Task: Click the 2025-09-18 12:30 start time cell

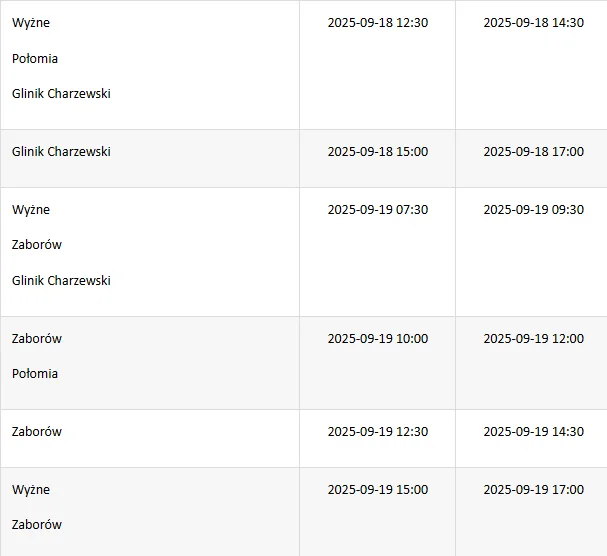Action: tap(377, 23)
